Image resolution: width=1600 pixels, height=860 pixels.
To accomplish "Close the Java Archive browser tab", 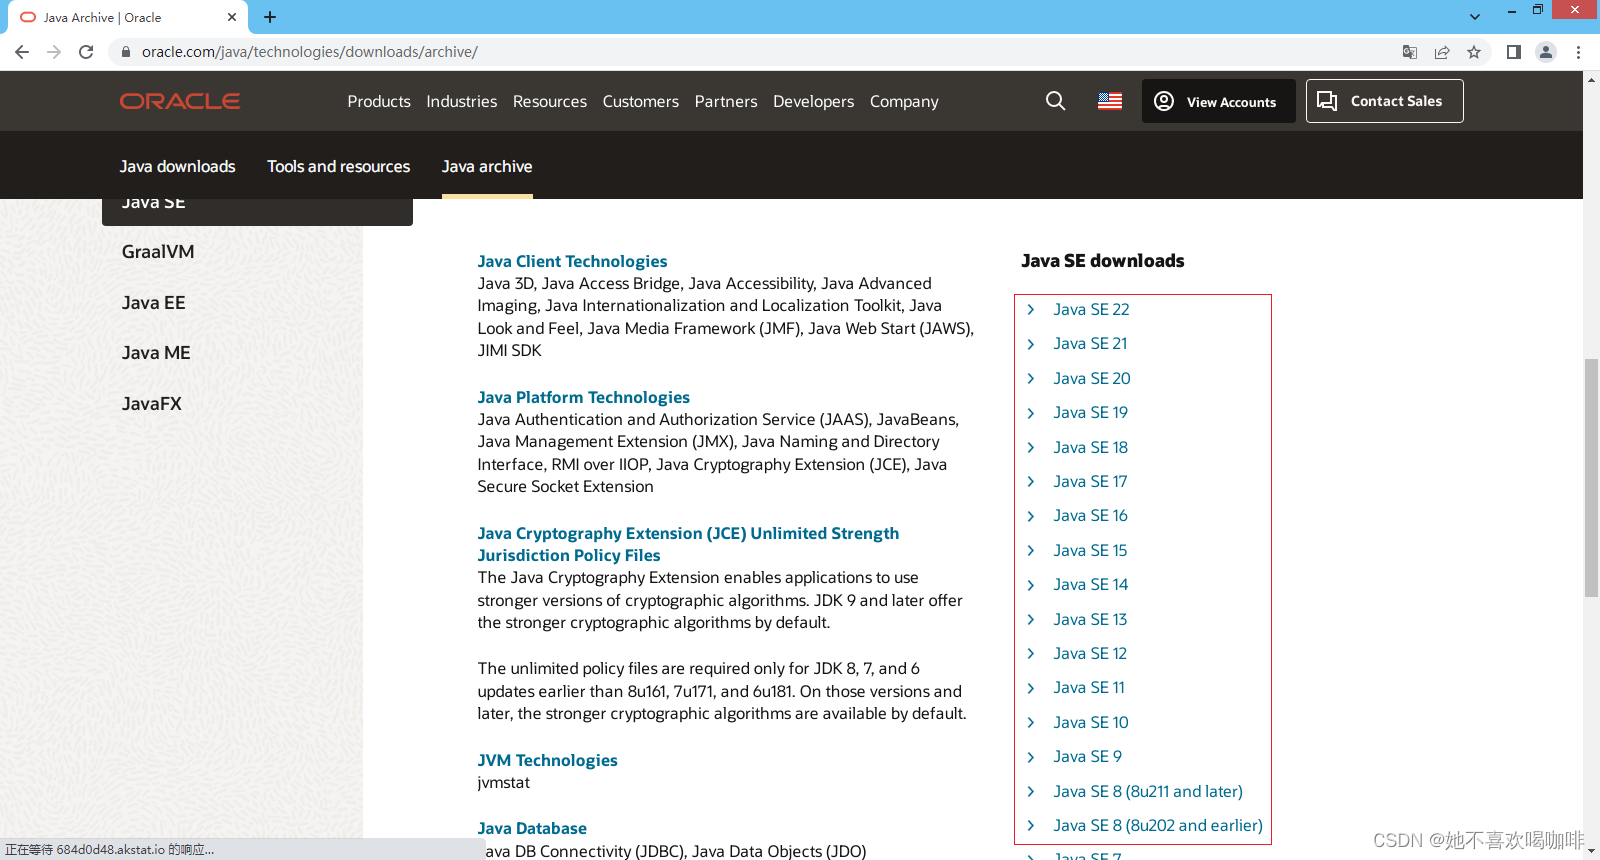I will click(232, 17).
